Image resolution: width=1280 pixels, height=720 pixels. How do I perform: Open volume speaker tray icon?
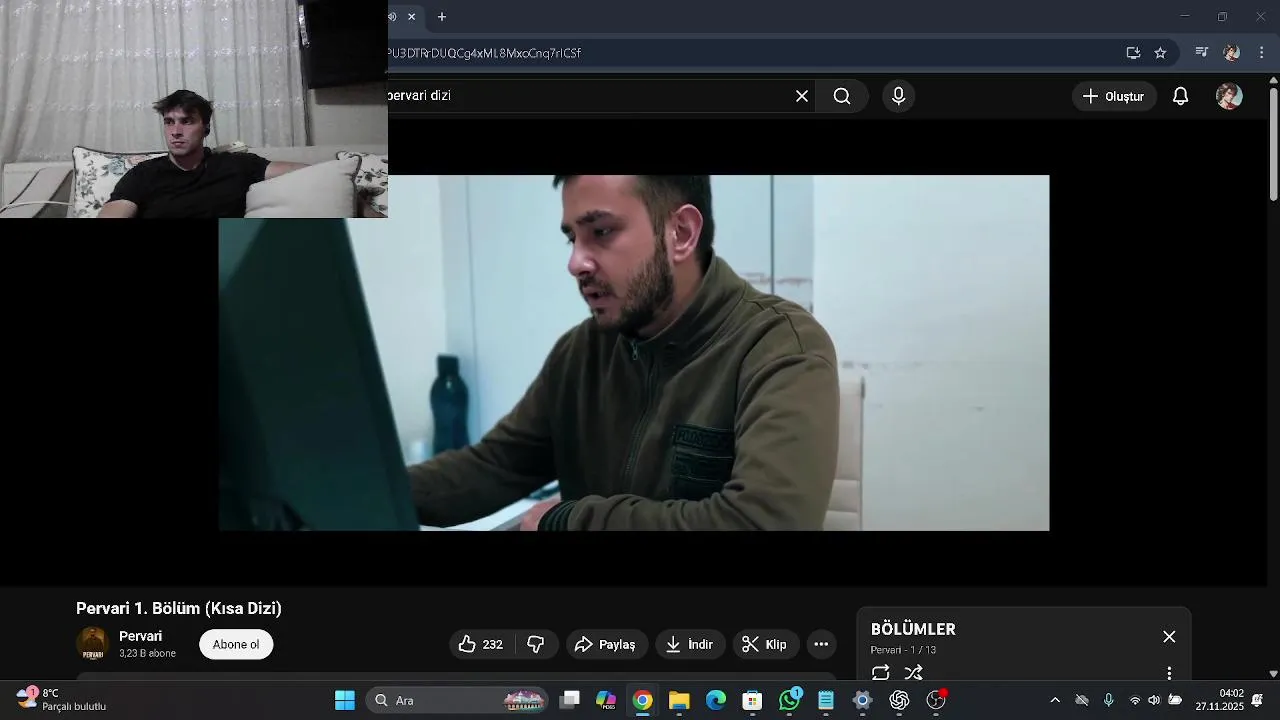click(x=1154, y=700)
